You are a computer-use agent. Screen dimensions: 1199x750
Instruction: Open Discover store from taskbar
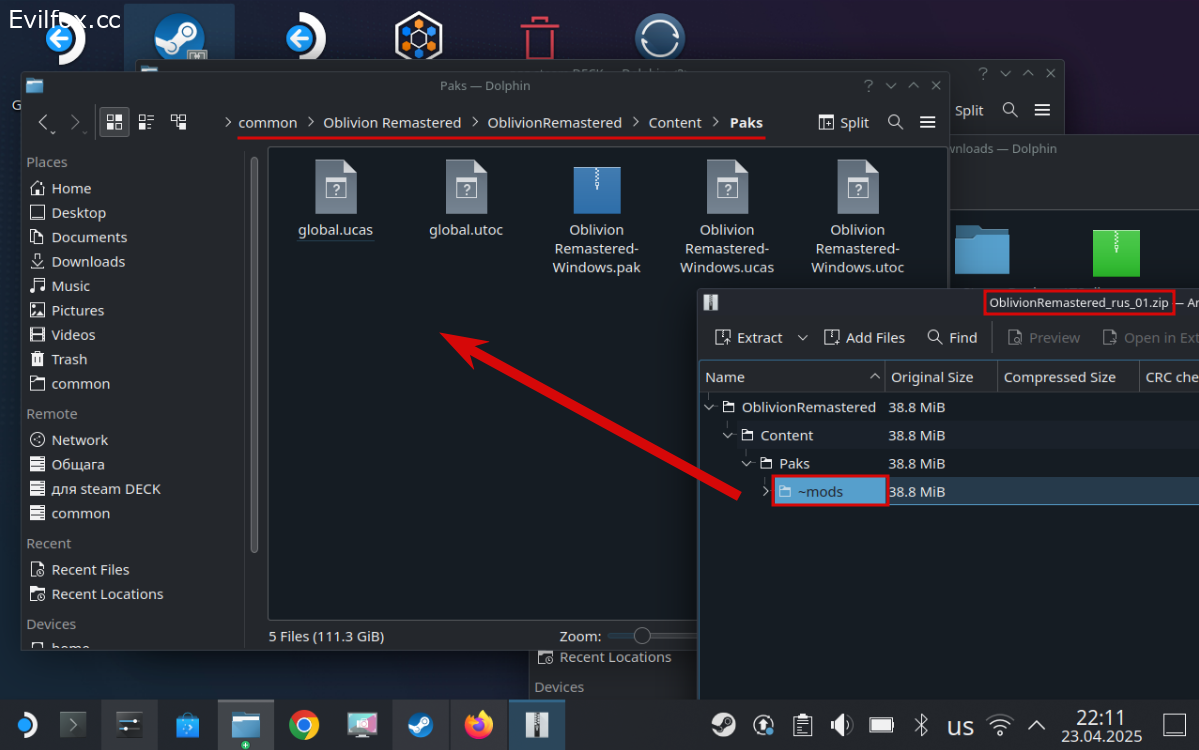tap(187, 725)
